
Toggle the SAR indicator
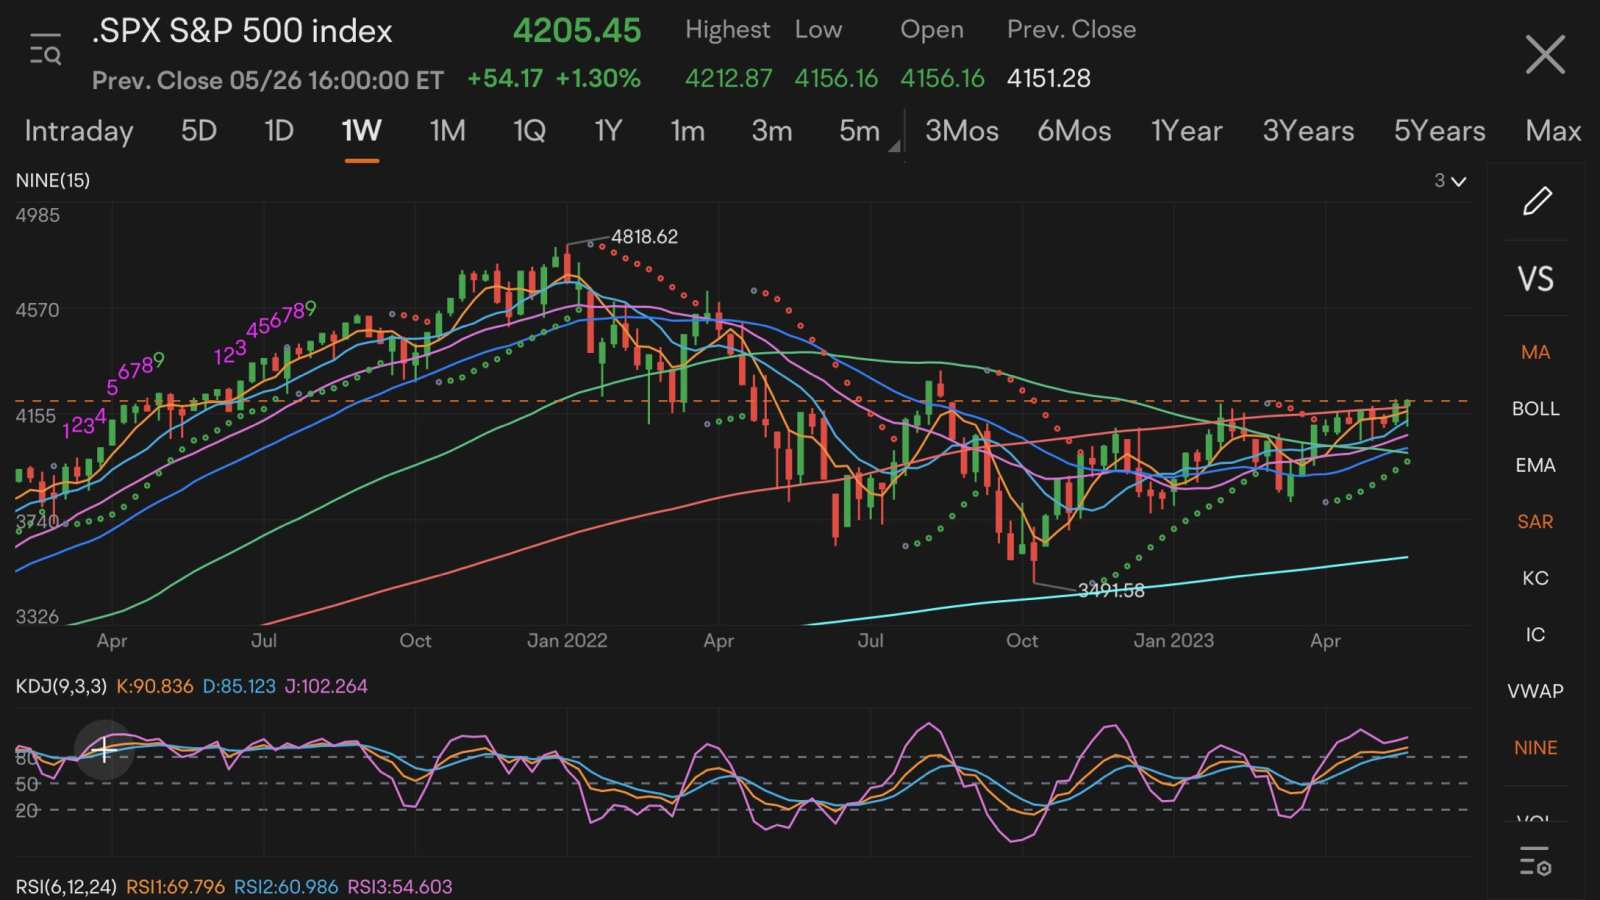coord(1535,521)
